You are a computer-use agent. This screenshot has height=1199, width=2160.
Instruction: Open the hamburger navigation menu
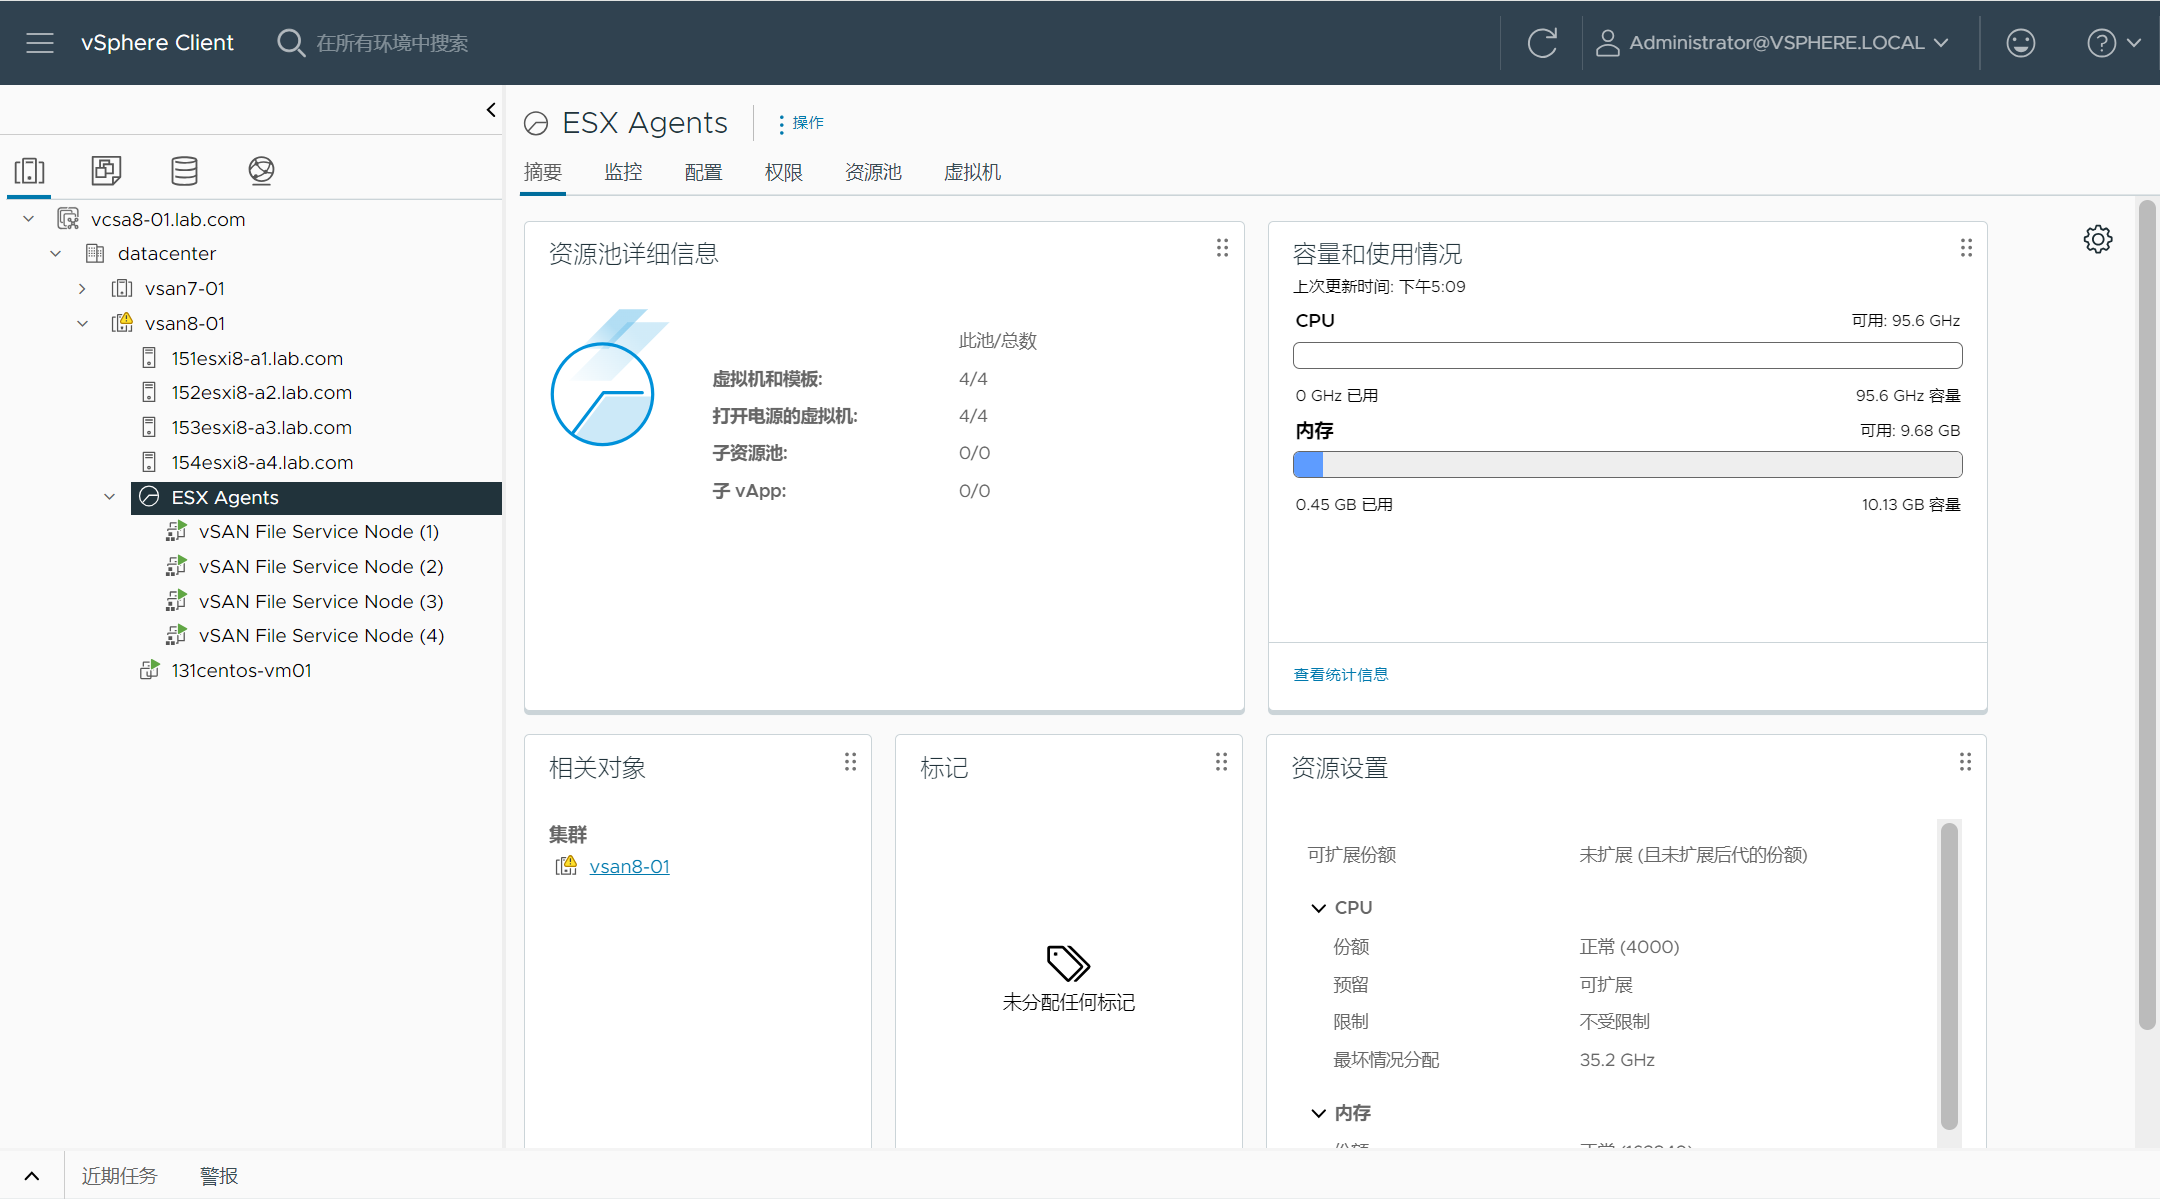(x=40, y=43)
